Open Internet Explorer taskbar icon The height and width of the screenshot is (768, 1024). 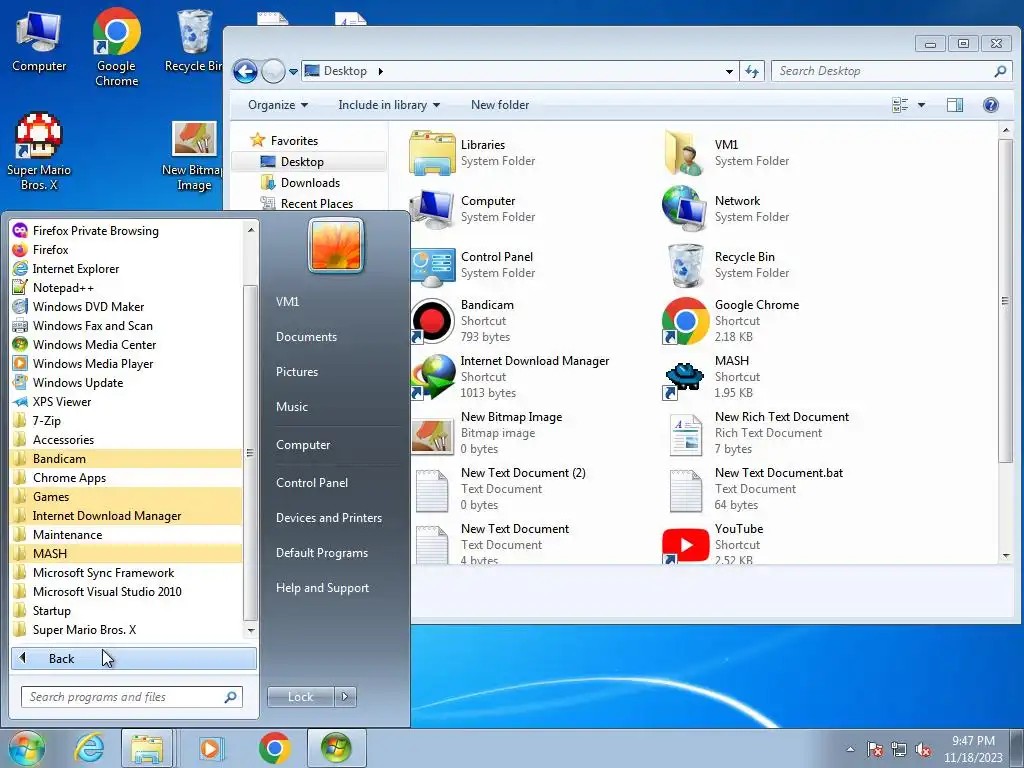click(89, 748)
